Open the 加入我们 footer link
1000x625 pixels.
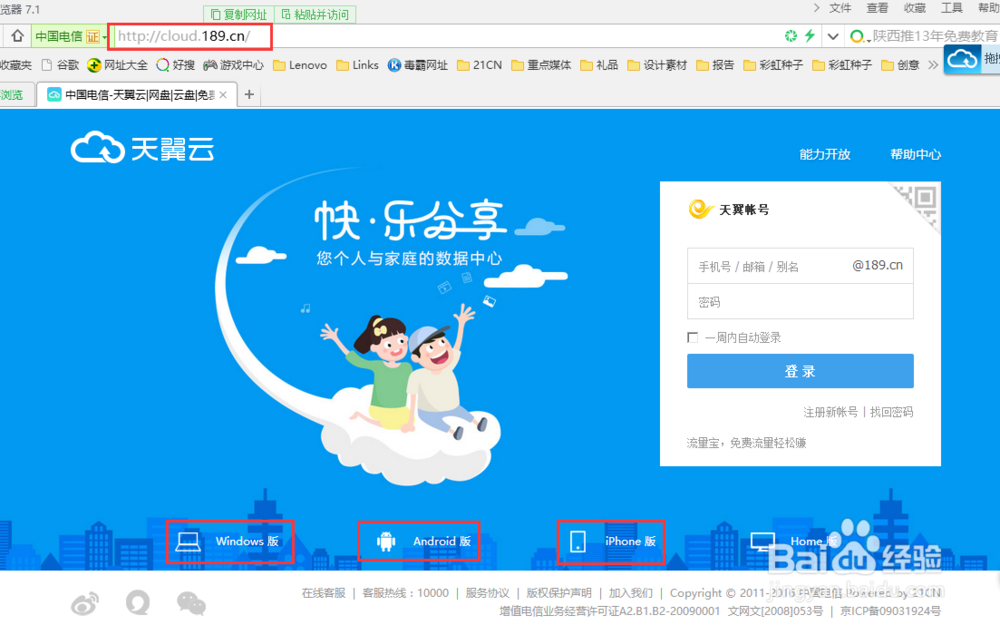click(x=630, y=593)
